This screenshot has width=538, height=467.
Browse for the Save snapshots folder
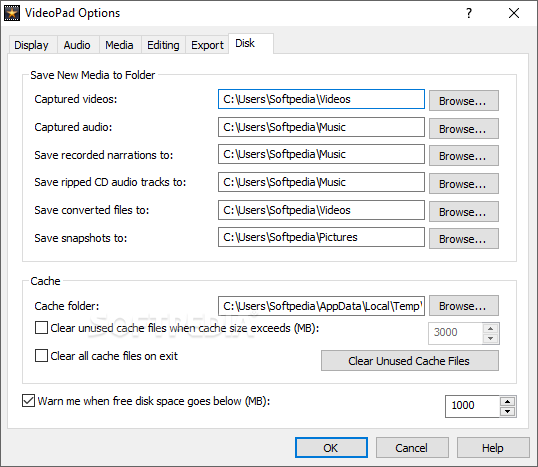pyautogui.click(x=464, y=238)
